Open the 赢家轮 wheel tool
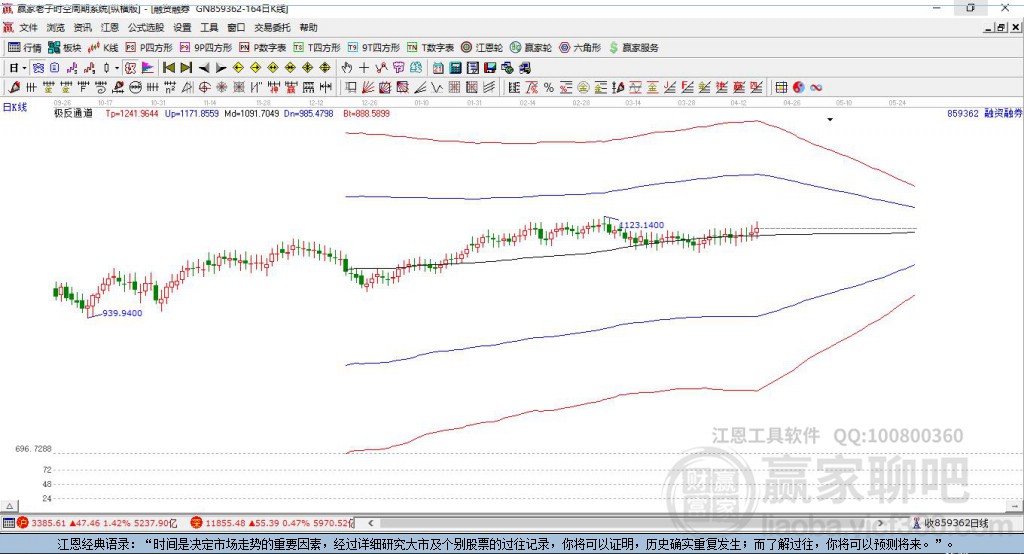1024x554 pixels. click(x=531, y=48)
